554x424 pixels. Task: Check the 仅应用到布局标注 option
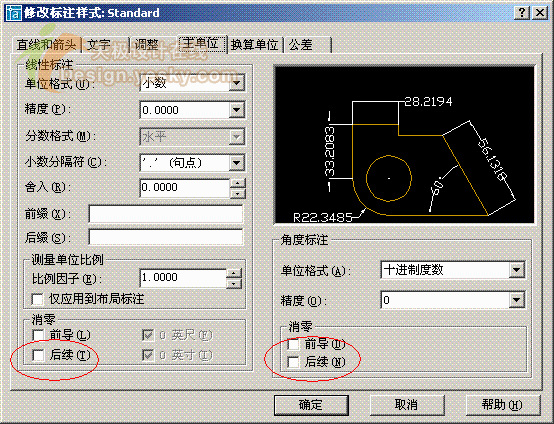coord(37,299)
